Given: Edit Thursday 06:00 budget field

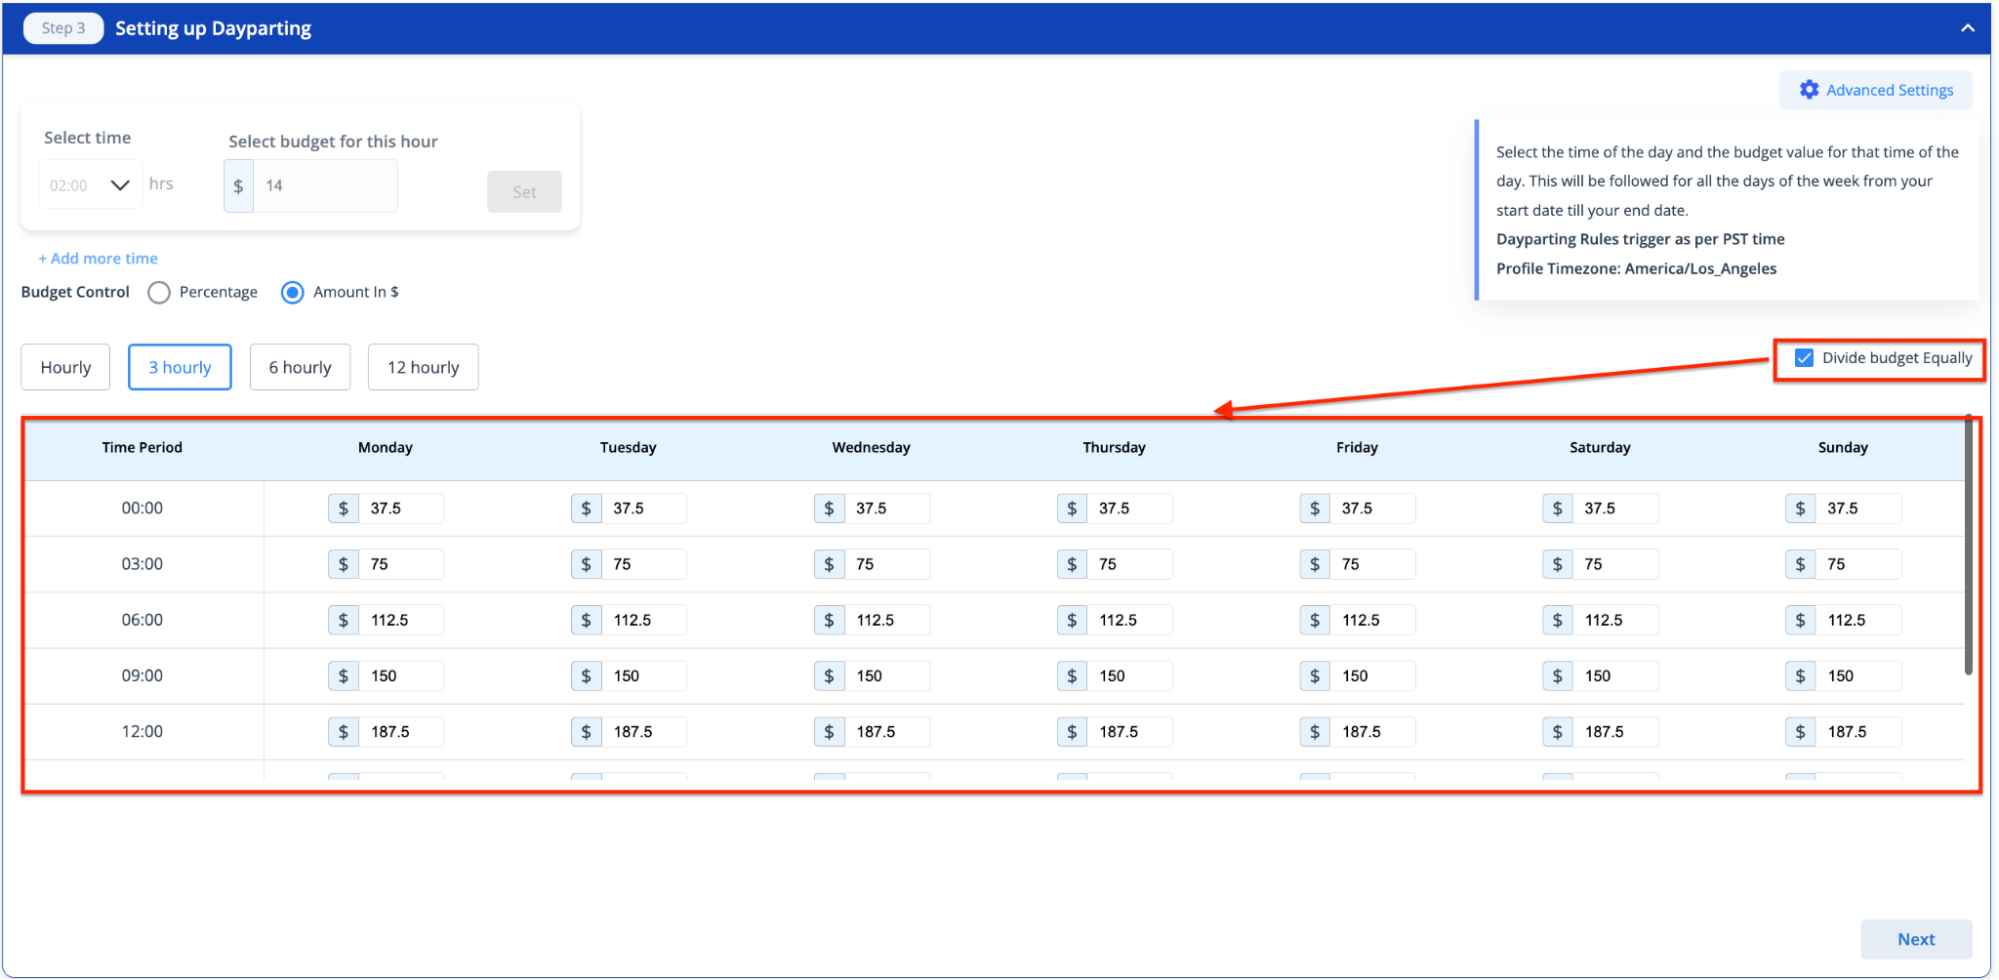Looking at the screenshot, I should click(x=1130, y=620).
